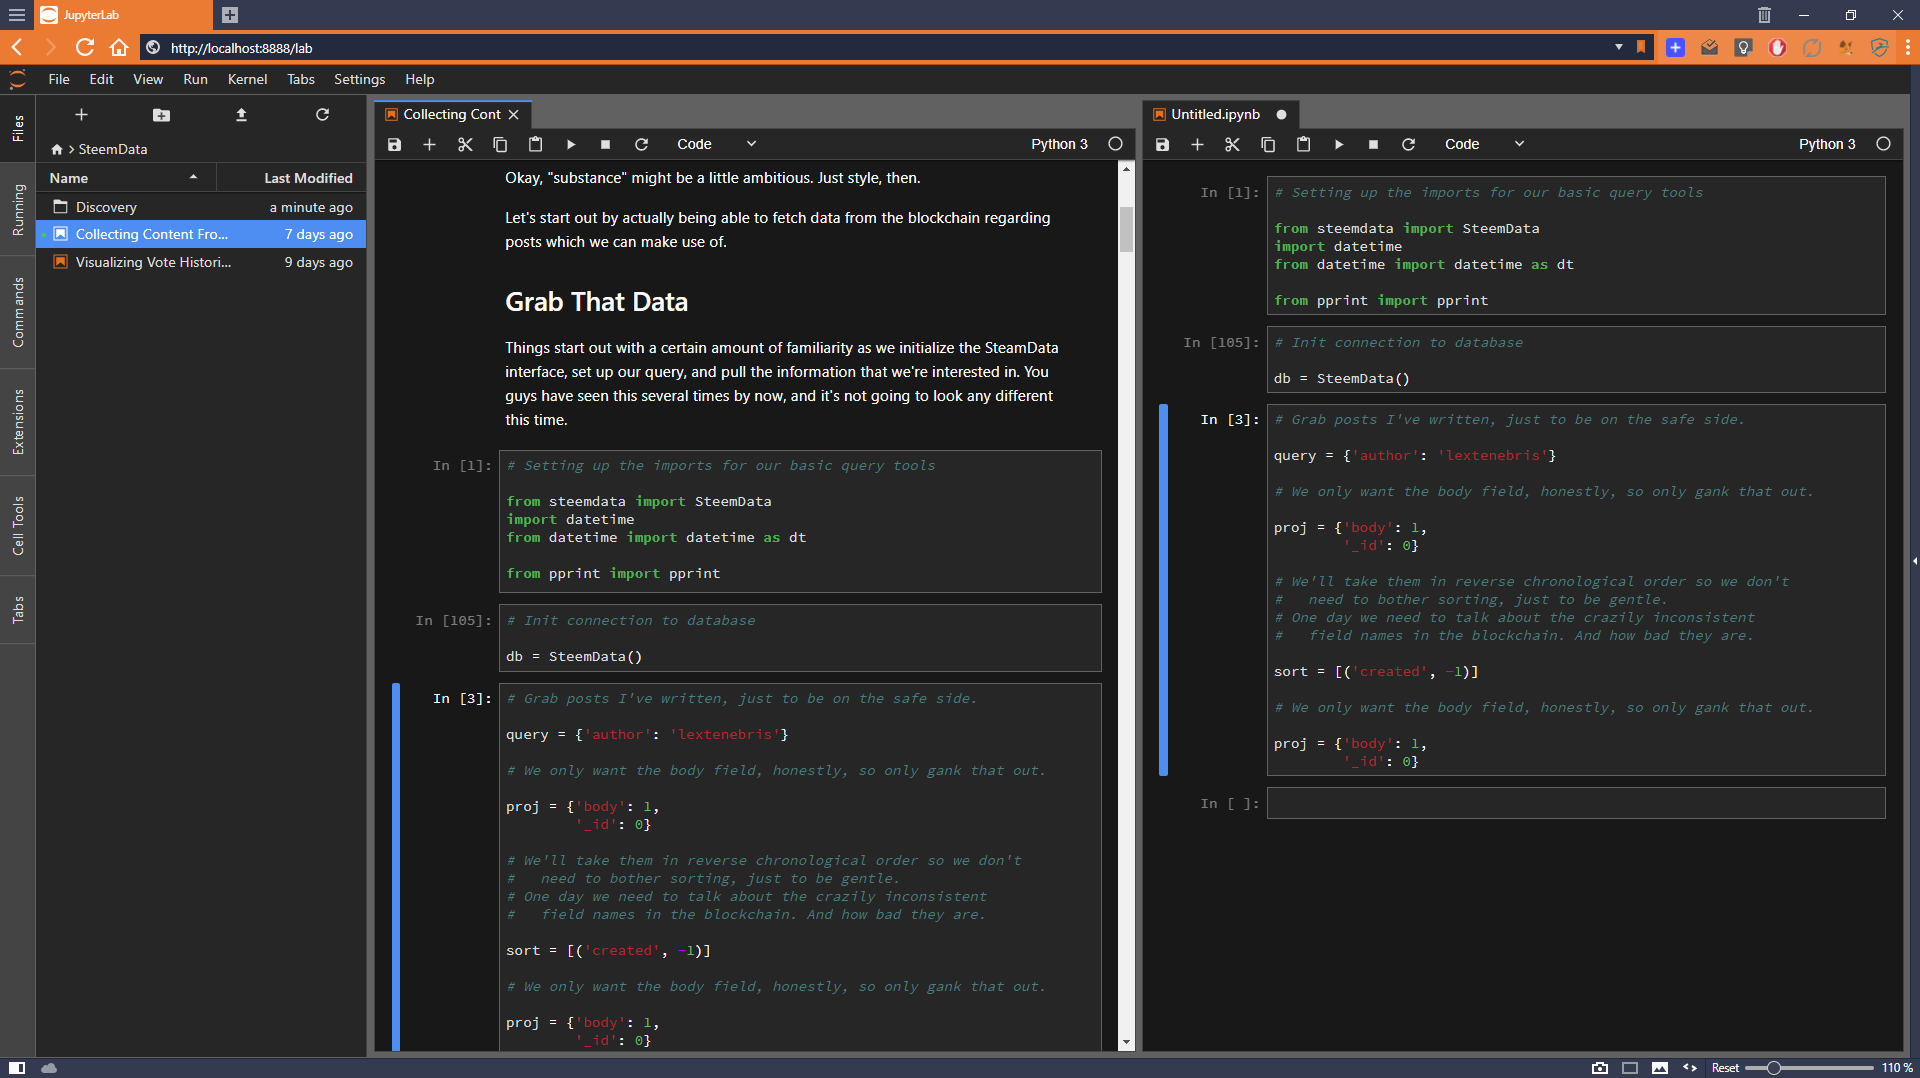Image resolution: width=1920 pixels, height=1078 pixels.
Task: Click the browser back arrow
Action: (x=17, y=47)
